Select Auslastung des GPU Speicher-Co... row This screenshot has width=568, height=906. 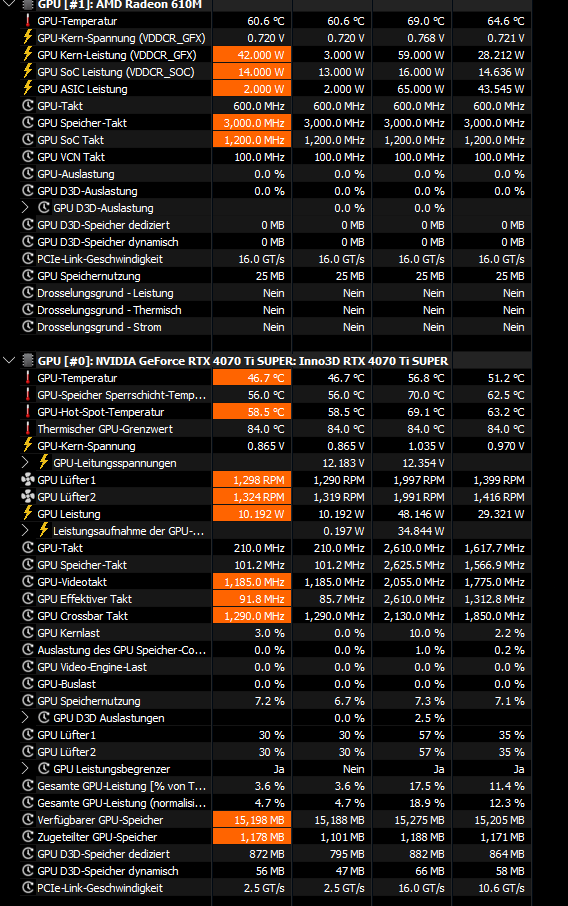pyautogui.click(x=275, y=649)
